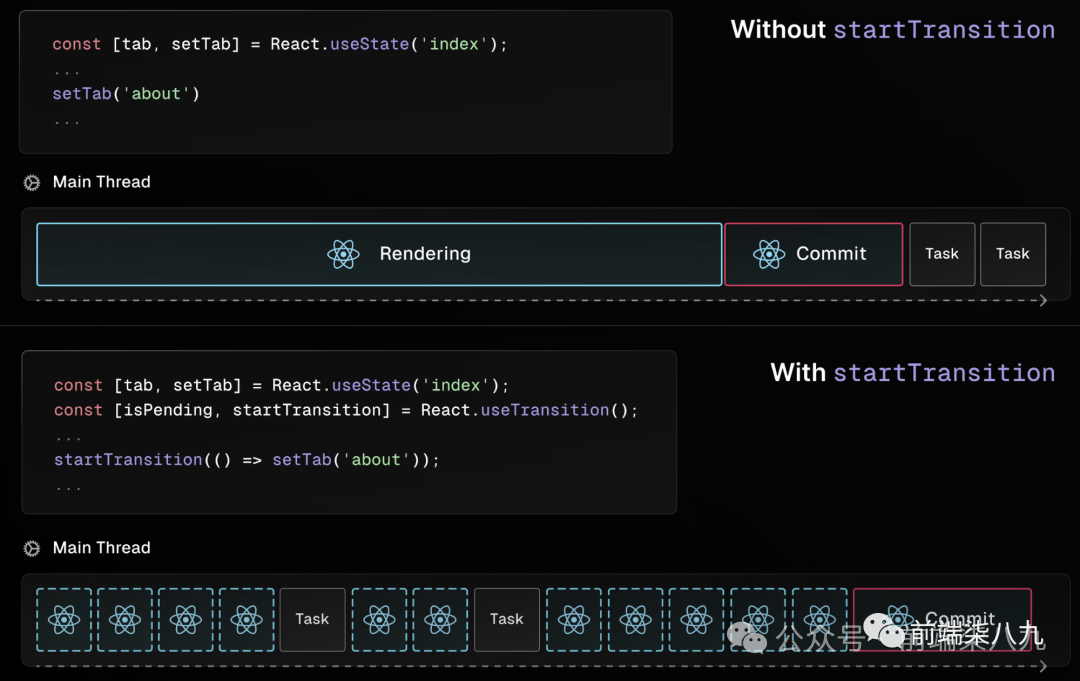Select React chunk just before first lower Task block
This screenshot has width=1080, height=681.
coord(247,620)
